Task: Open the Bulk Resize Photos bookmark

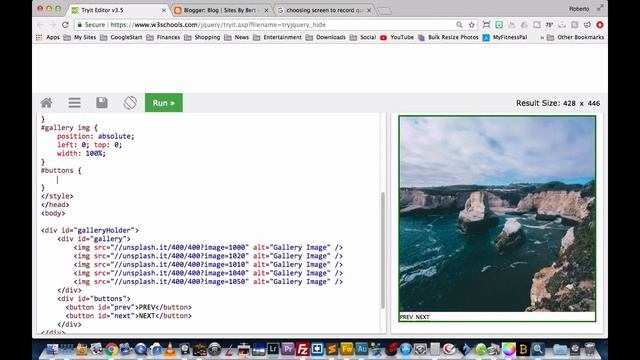Action: click(x=448, y=37)
